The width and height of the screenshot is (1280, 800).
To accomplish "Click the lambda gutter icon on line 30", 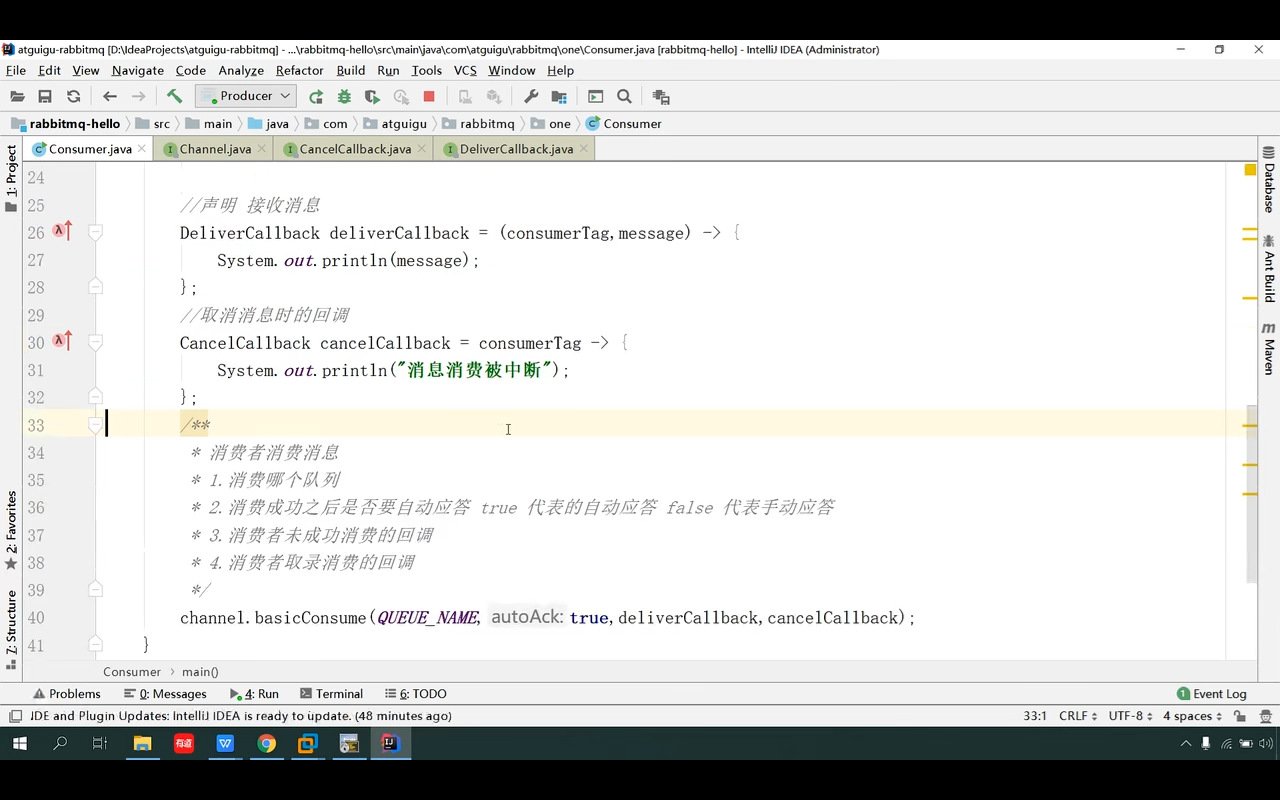I will point(62,342).
